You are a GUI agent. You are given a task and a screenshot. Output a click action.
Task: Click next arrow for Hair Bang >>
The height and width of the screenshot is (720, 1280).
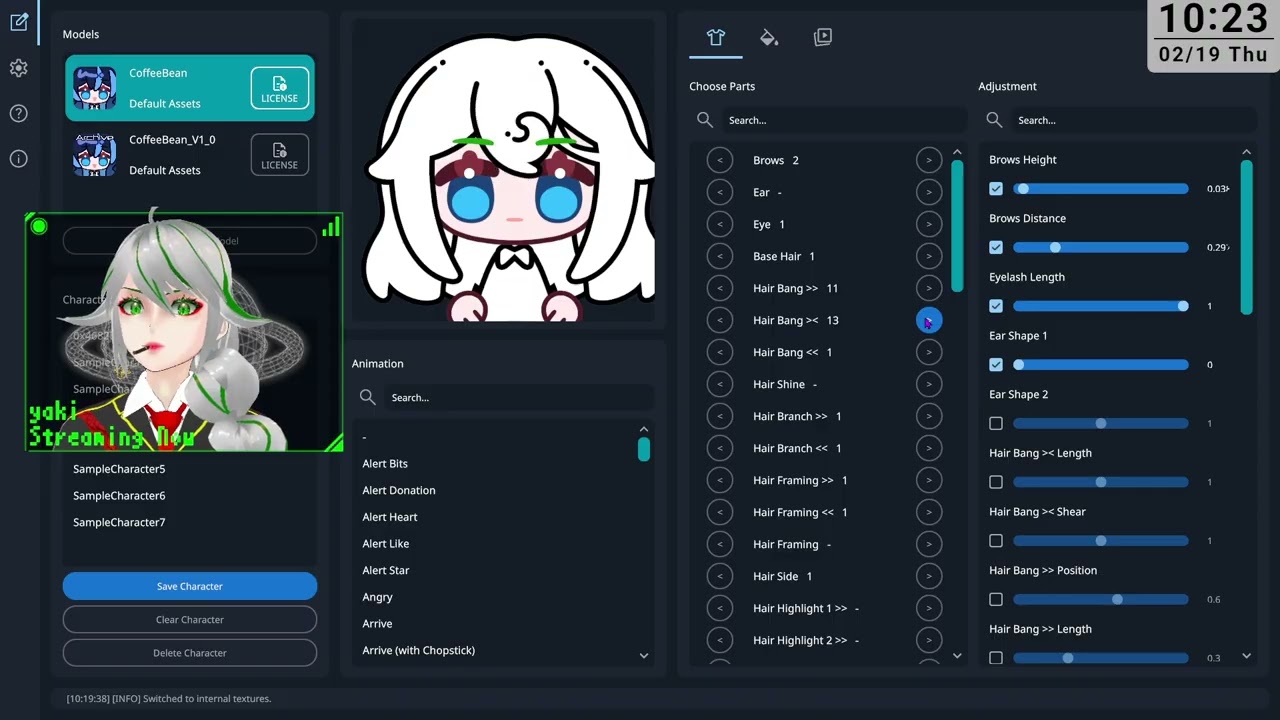click(929, 288)
